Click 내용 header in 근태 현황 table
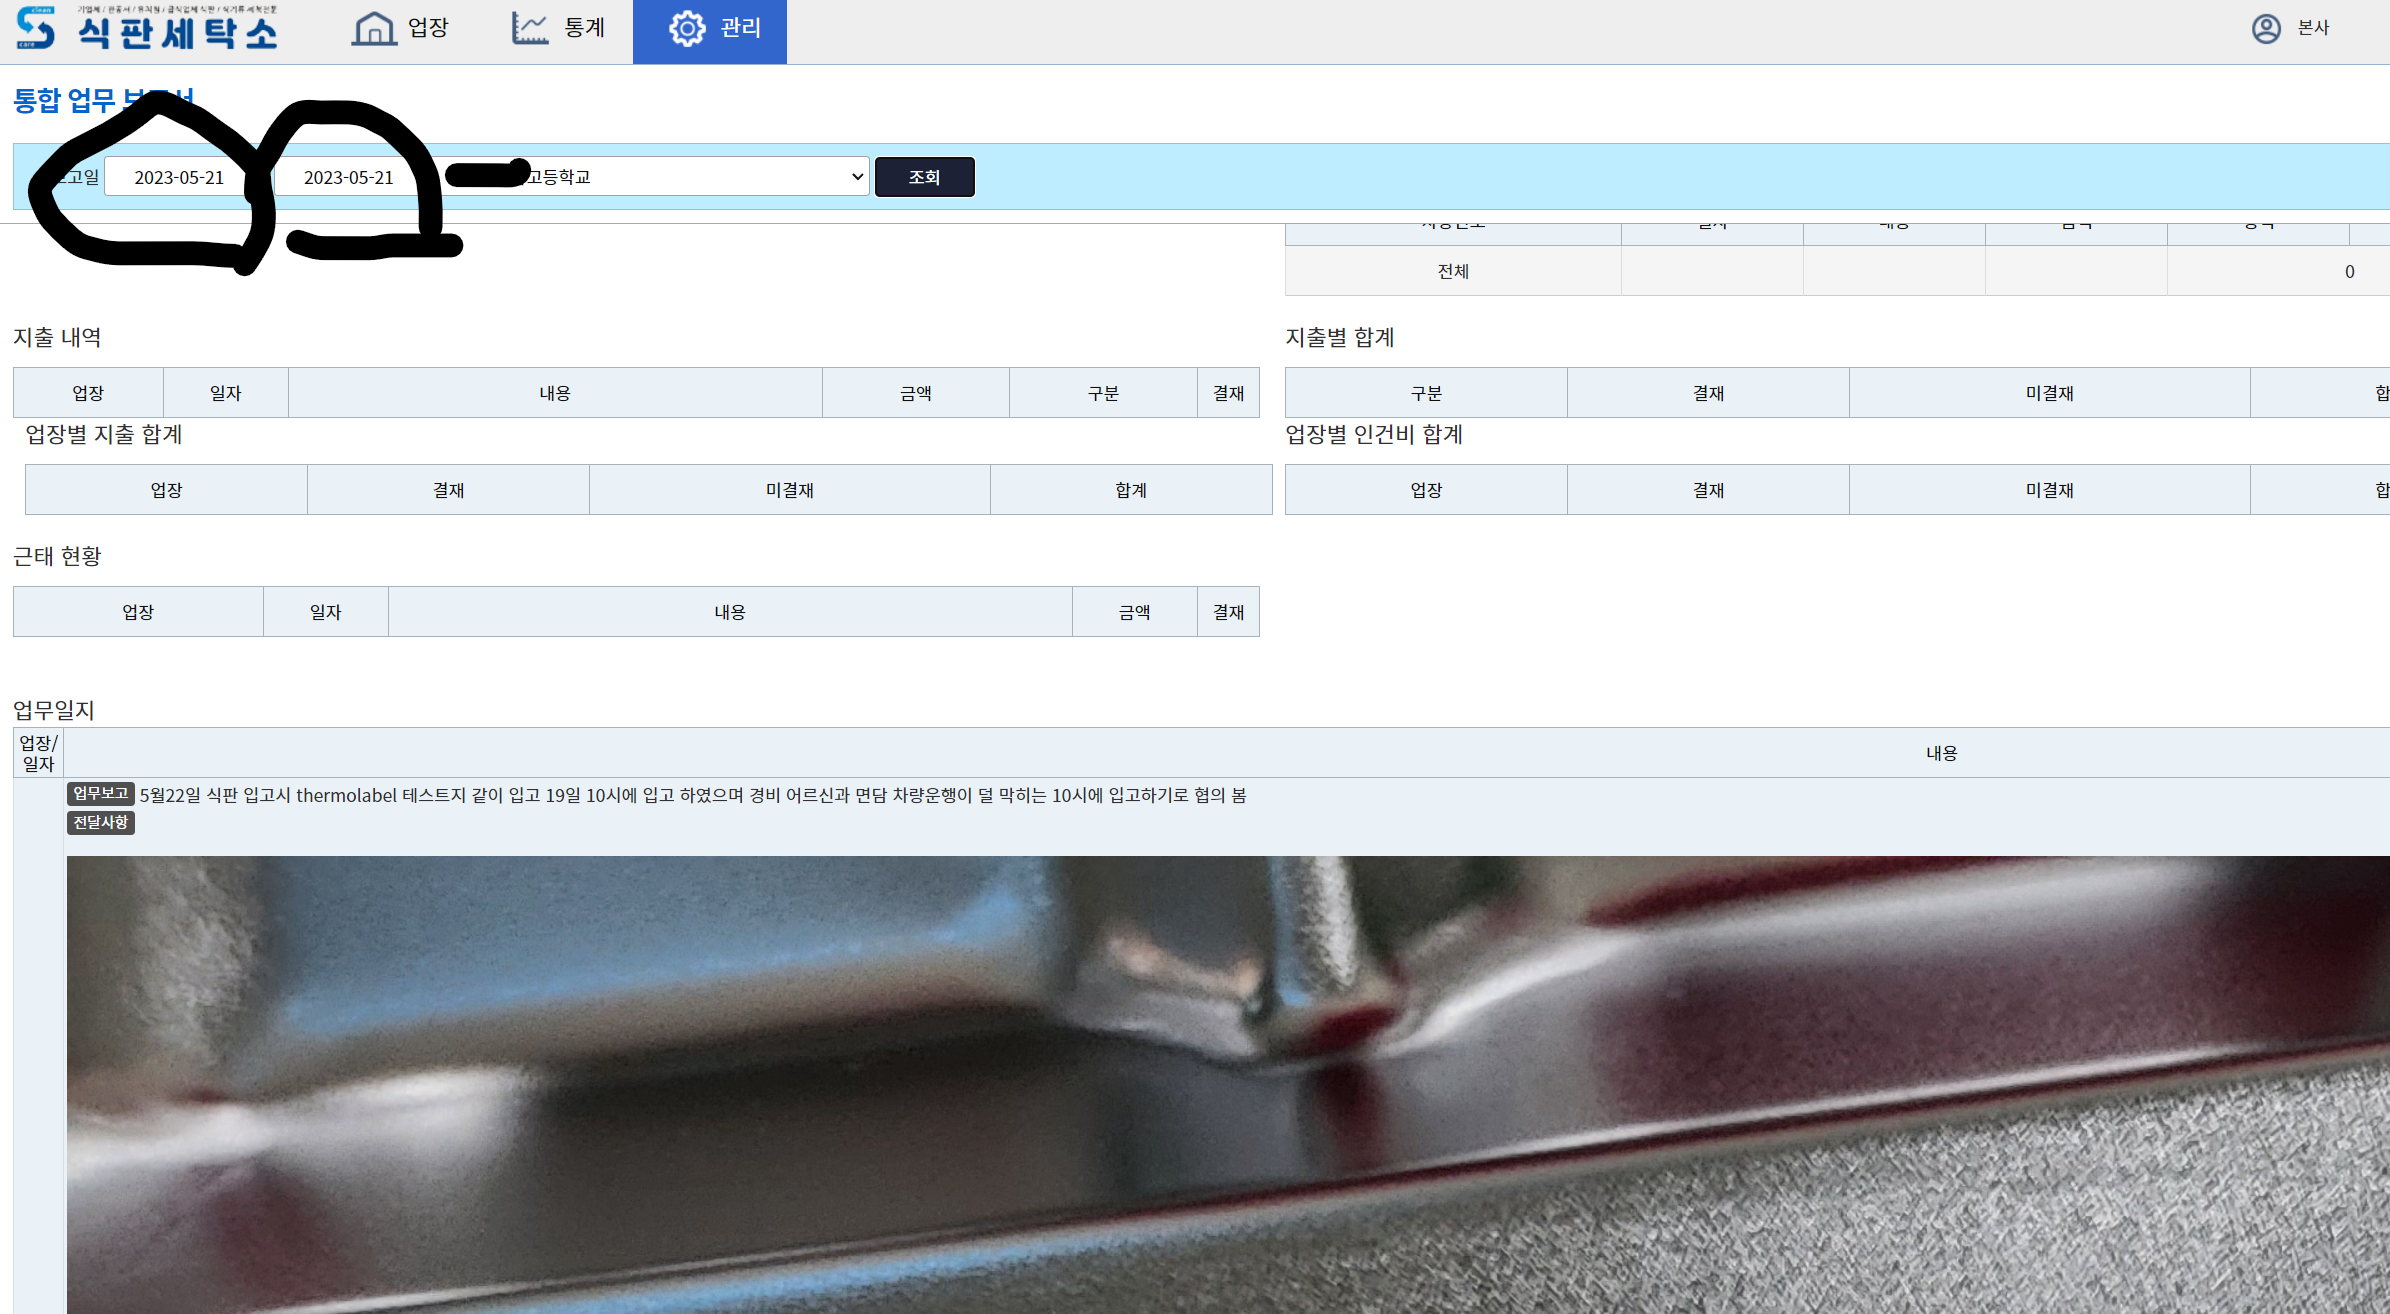Image resolution: width=2390 pixels, height=1314 pixels. click(730, 612)
